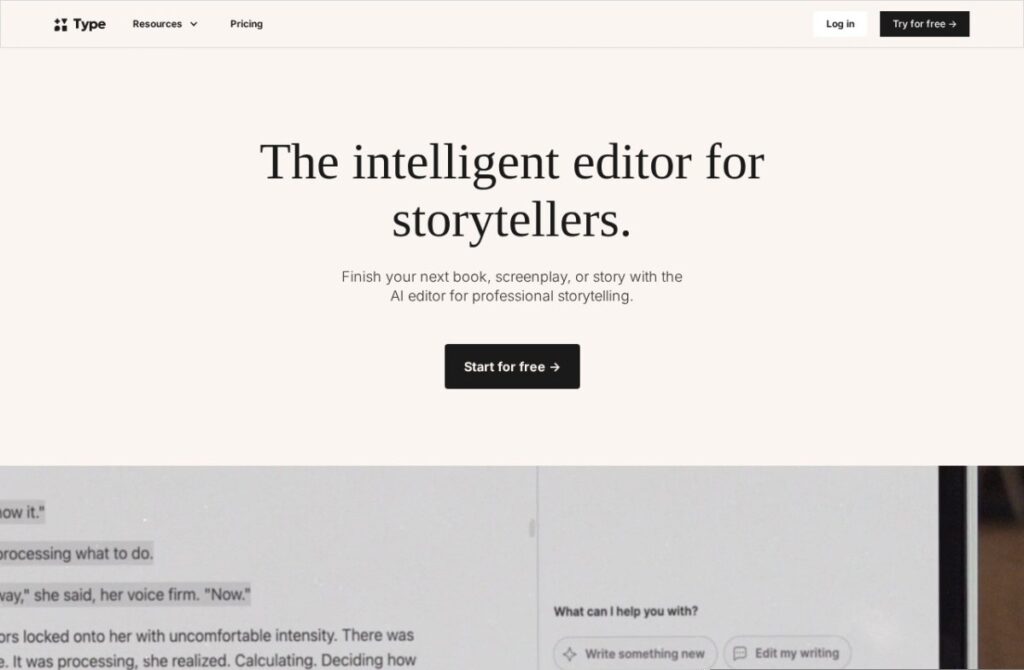Viewport: 1024px width, 670px height.
Task: Open the Pricing page
Action: pyautogui.click(x=246, y=24)
